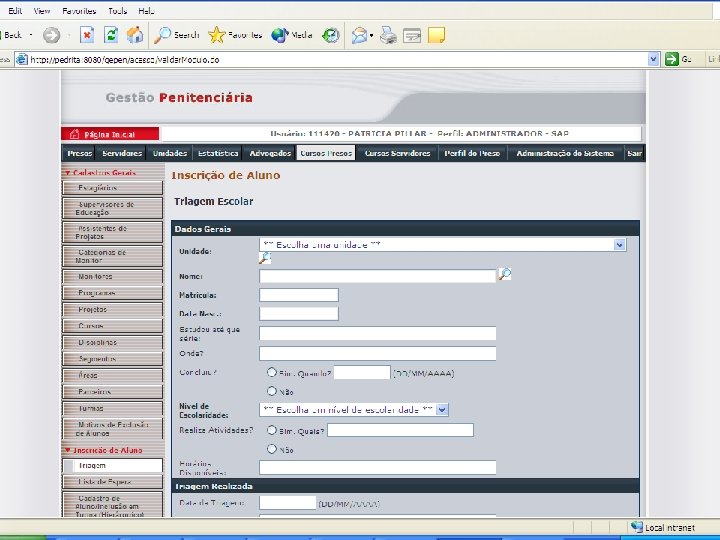Open the Mail envelope icon

pos(359,35)
